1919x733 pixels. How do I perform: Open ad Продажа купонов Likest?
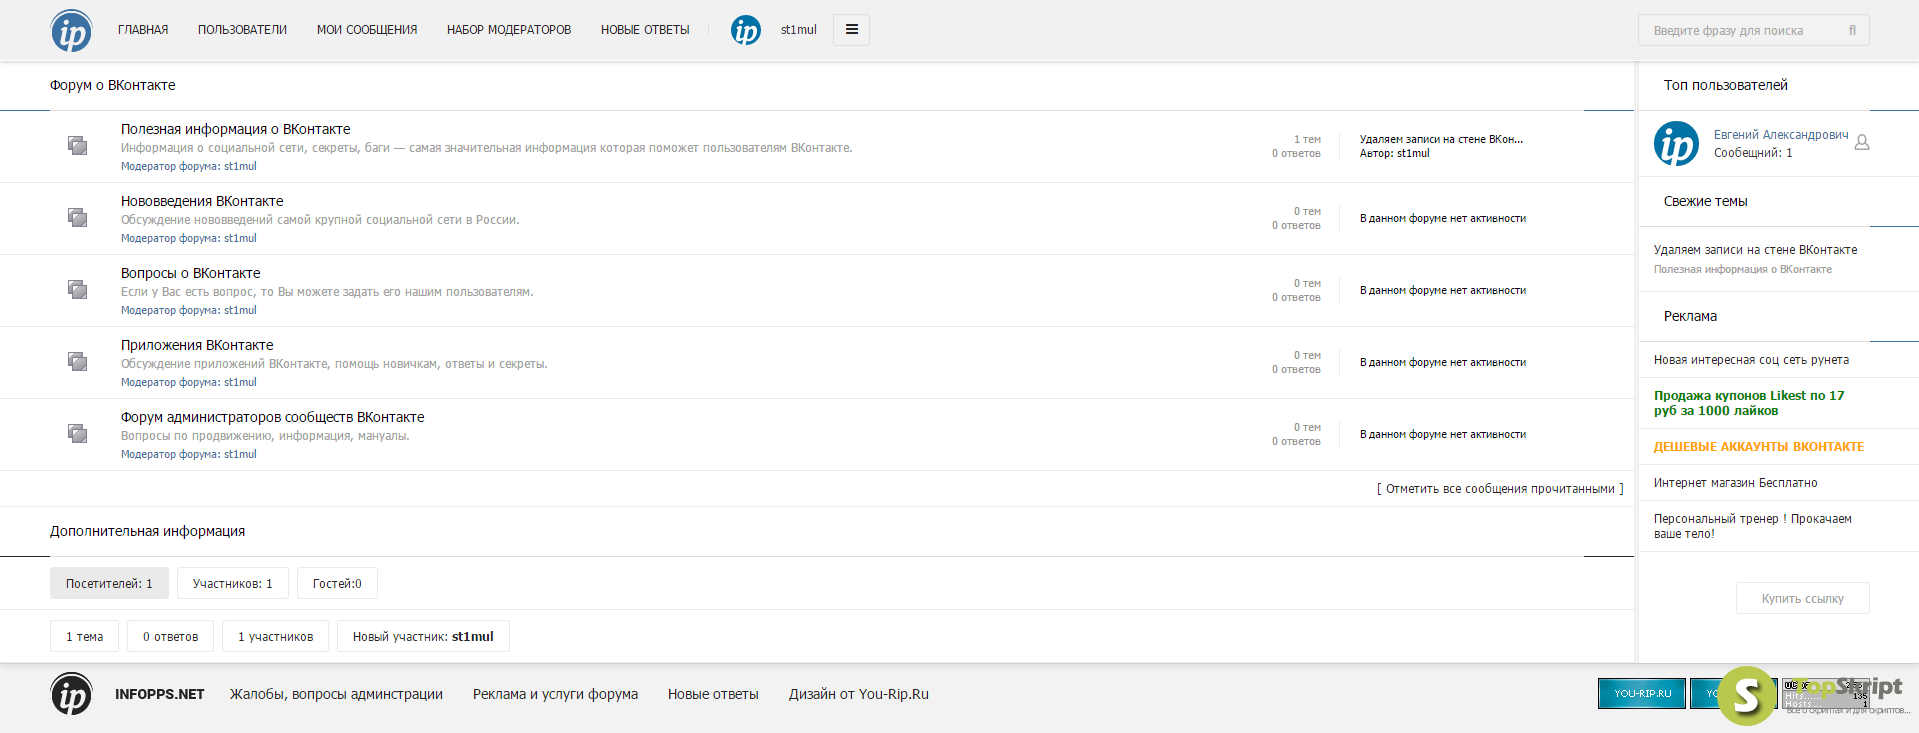1749,403
